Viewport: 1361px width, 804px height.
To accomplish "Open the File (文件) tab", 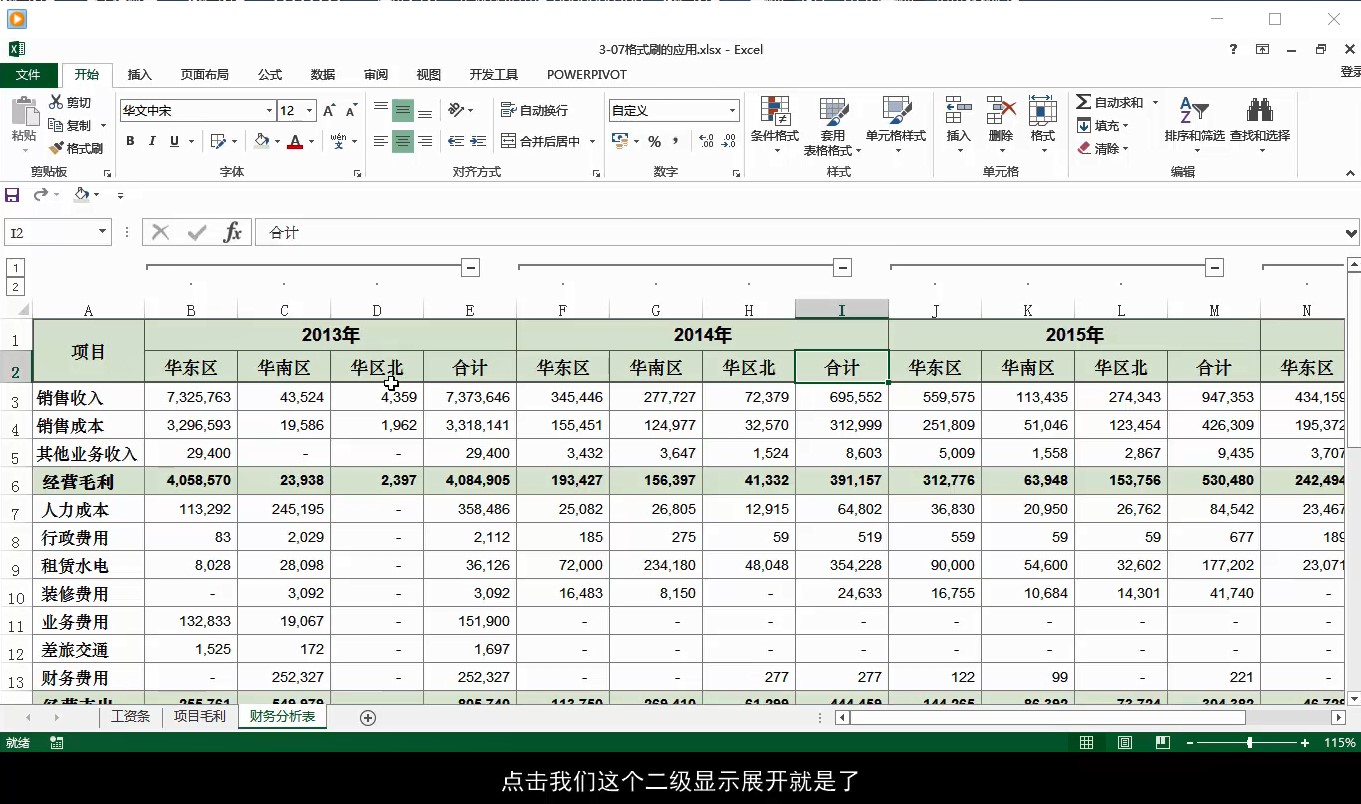I will coord(28,75).
